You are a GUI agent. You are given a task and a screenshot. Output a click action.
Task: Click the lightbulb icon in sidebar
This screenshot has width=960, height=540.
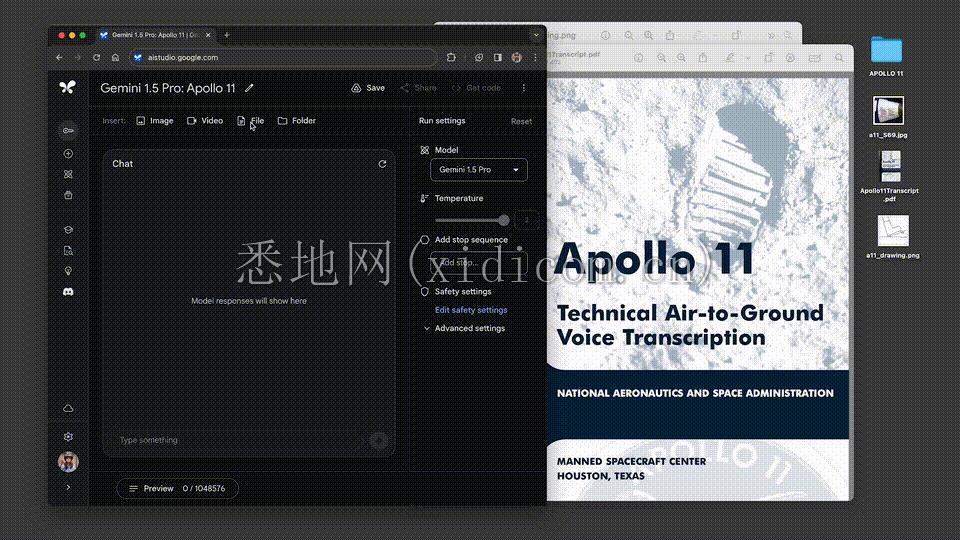tap(68, 271)
